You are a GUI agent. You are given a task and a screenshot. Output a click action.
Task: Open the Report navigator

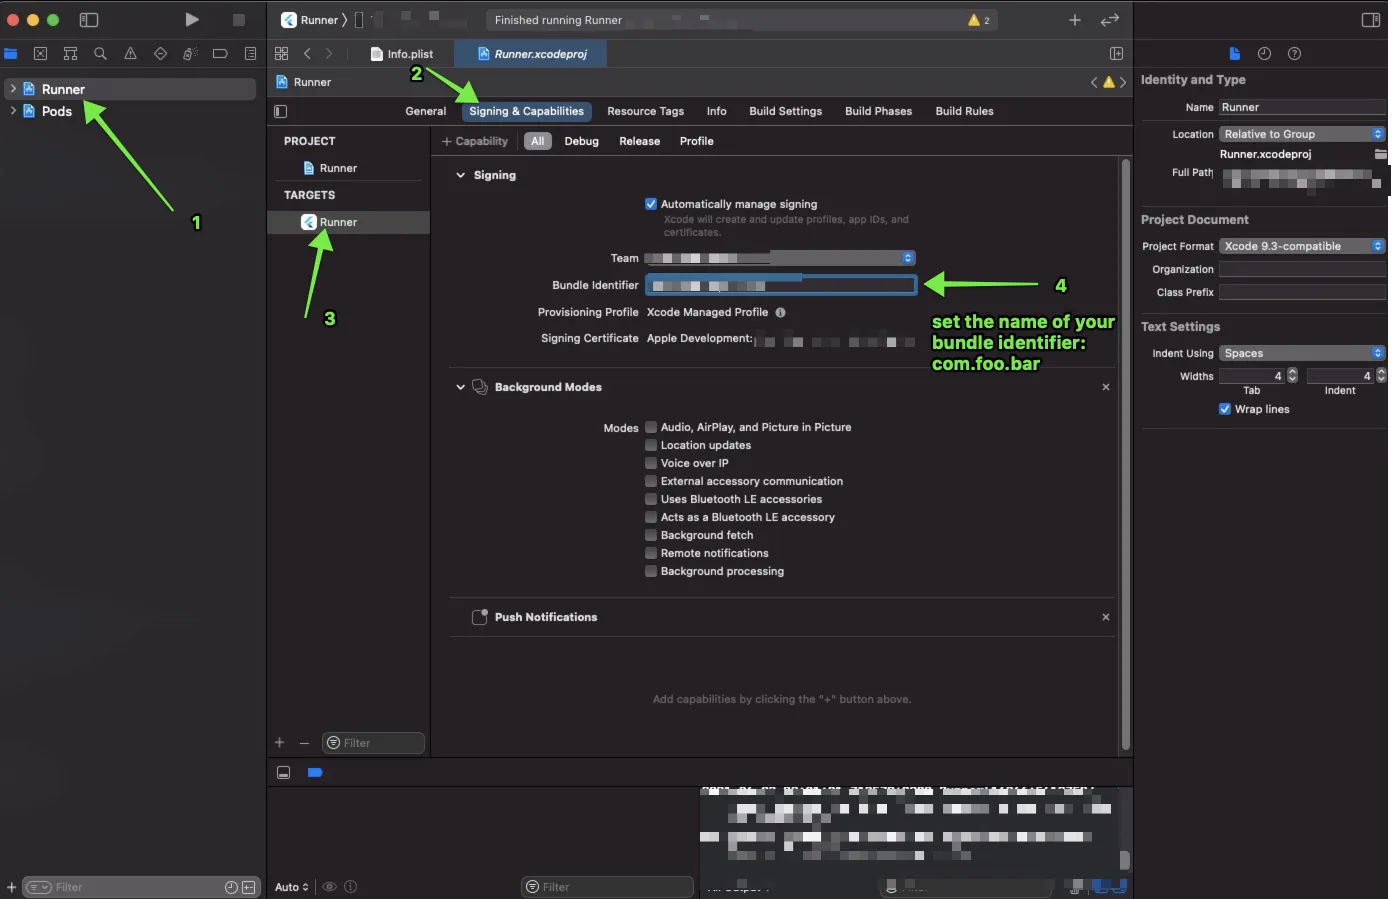(x=250, y=54)
